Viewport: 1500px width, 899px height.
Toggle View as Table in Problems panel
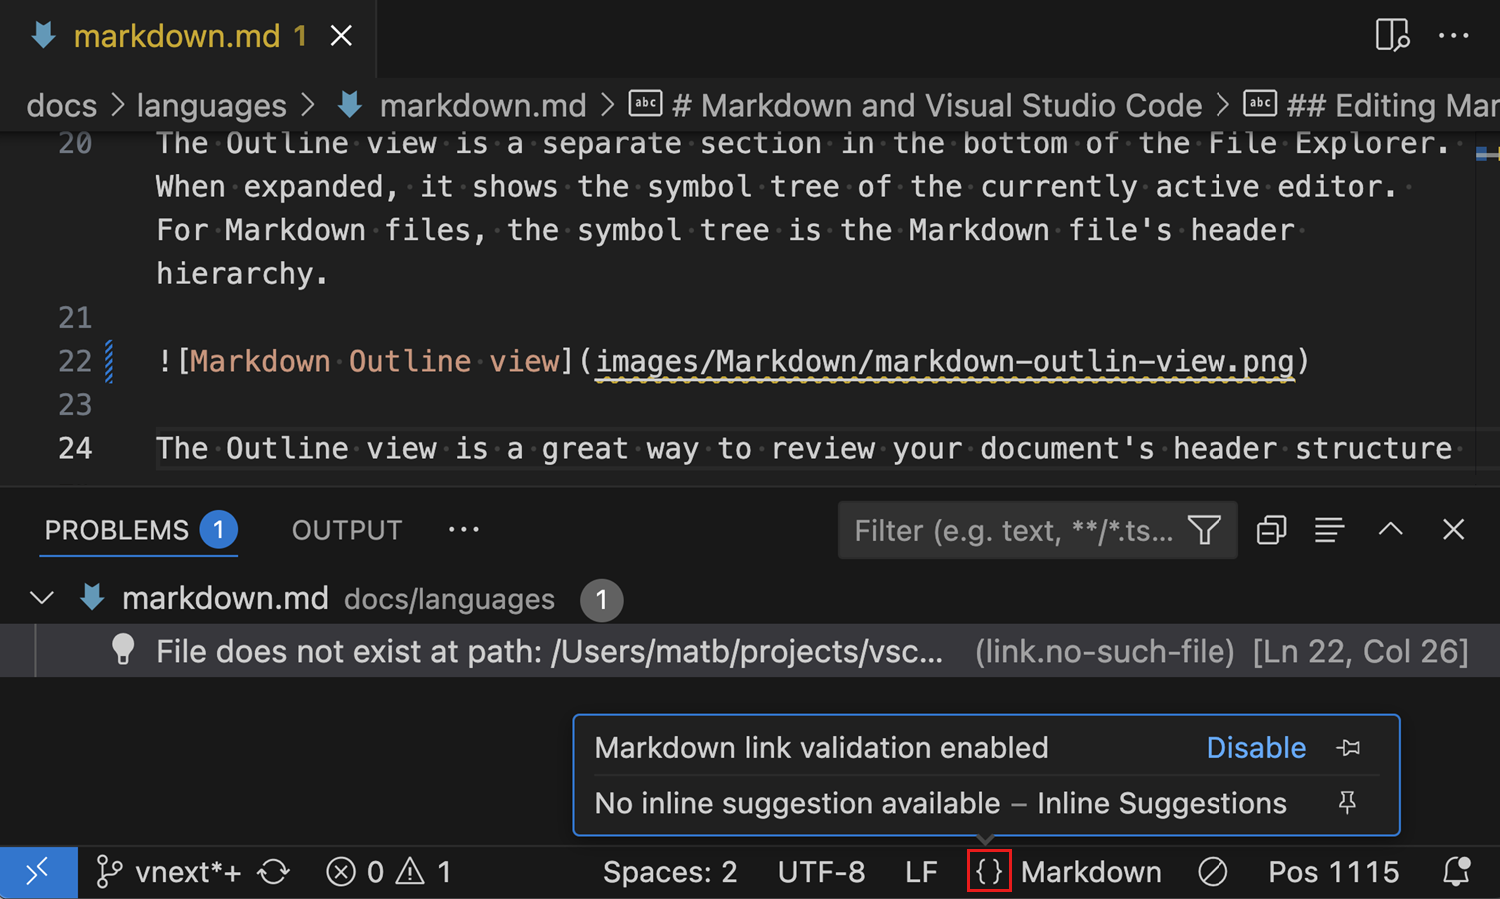coord(1330,529)
